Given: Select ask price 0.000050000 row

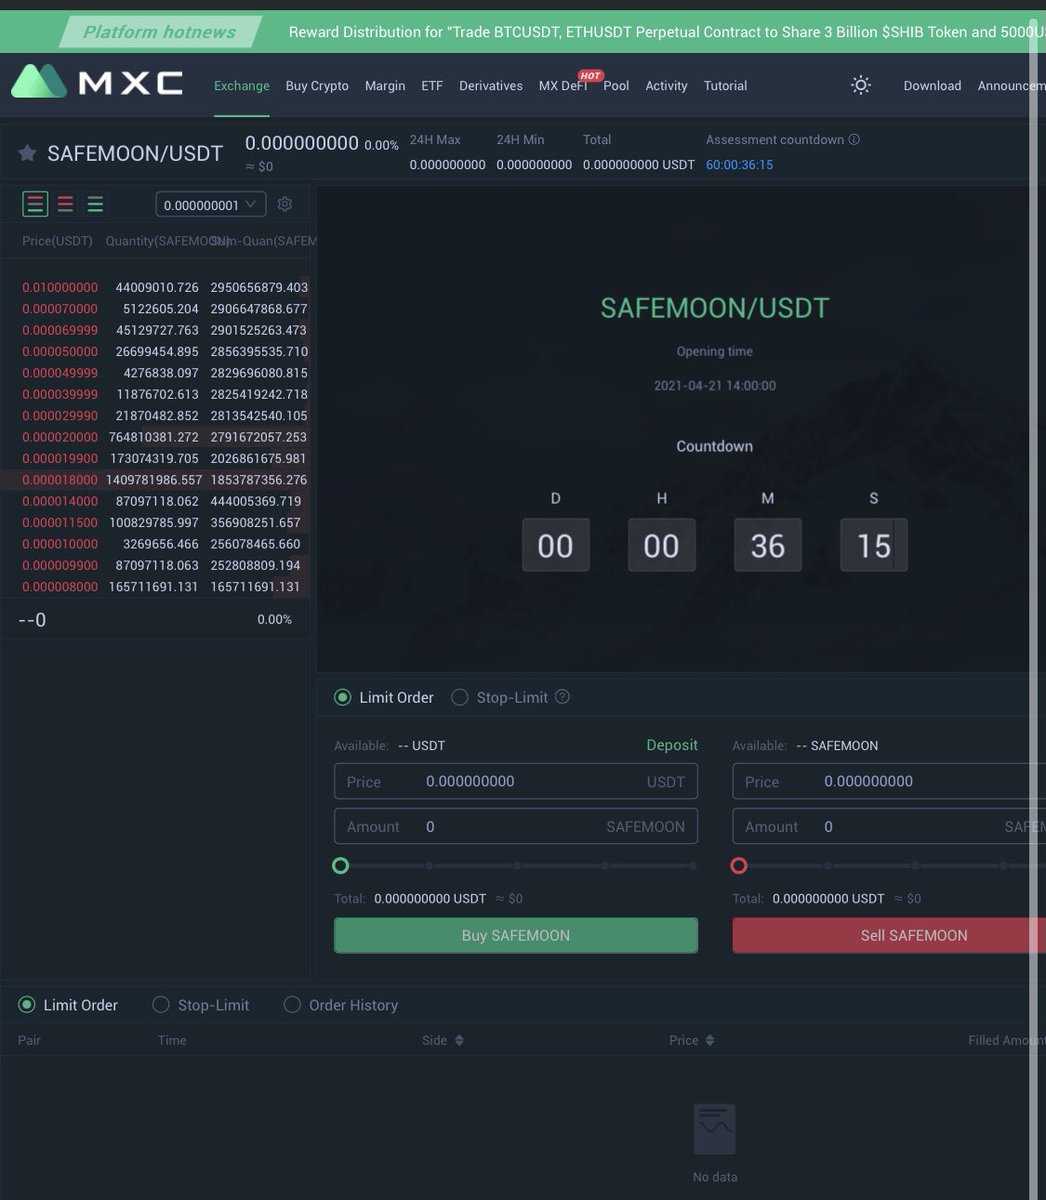Looking at the screenshot, I should [156, 352].
